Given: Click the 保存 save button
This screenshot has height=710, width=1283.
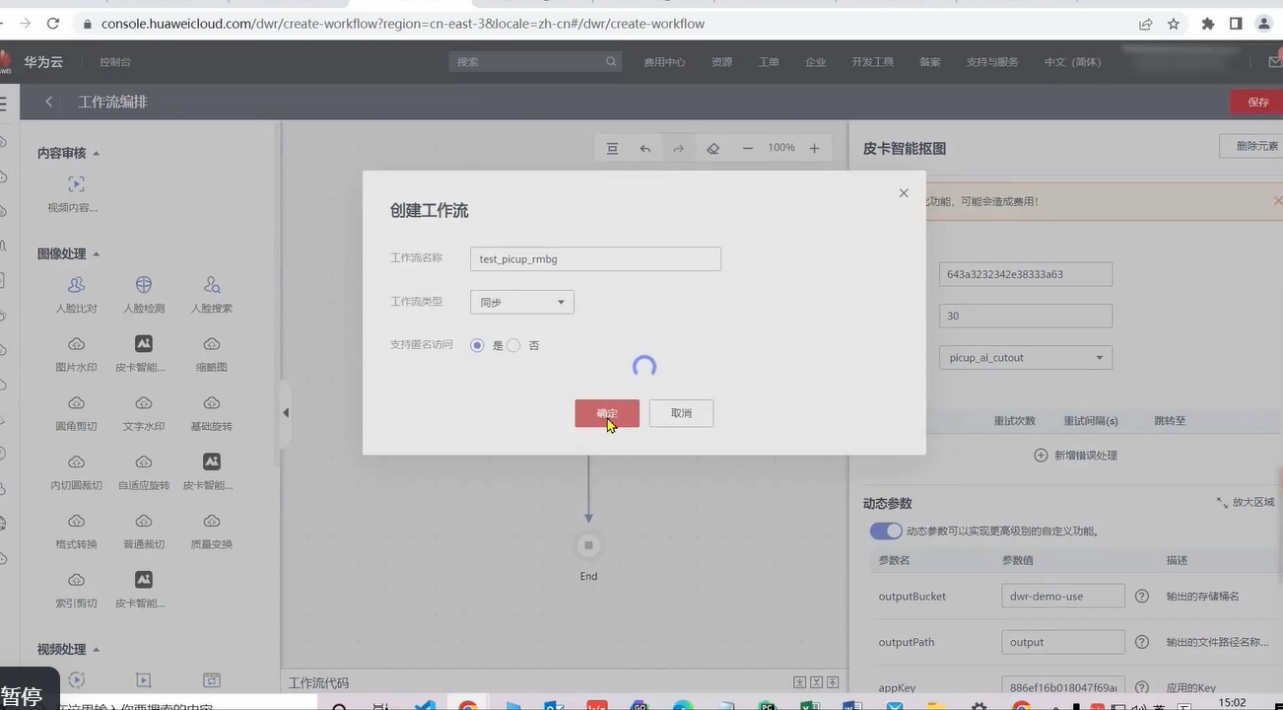Looking at the screenshot, I should [x=1257, y=102].
